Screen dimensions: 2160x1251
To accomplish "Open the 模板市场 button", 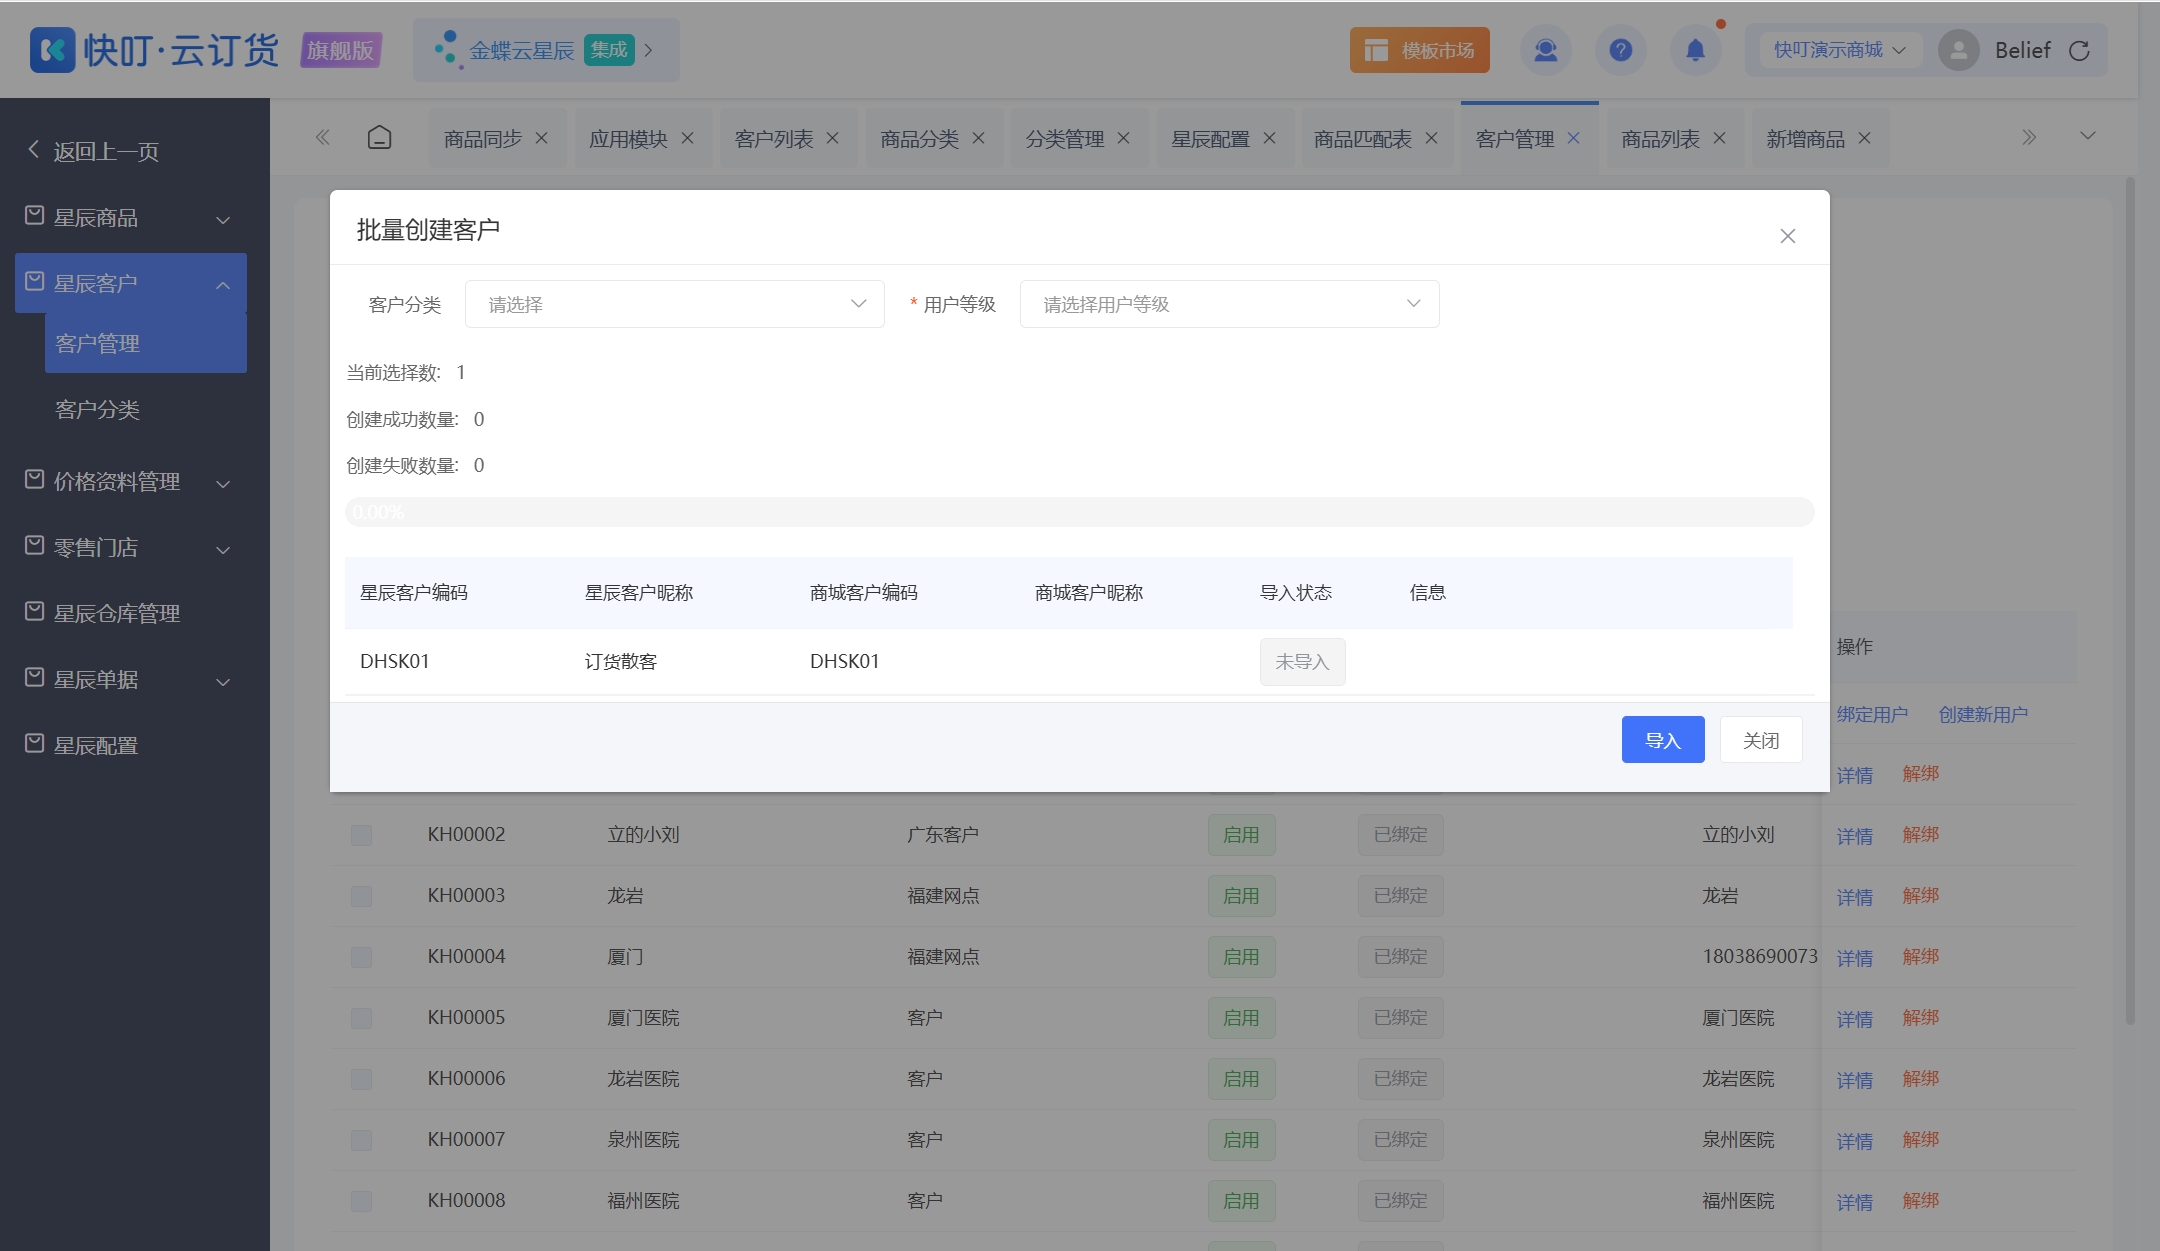I will pyautogui.click(x=1419, y=50).
